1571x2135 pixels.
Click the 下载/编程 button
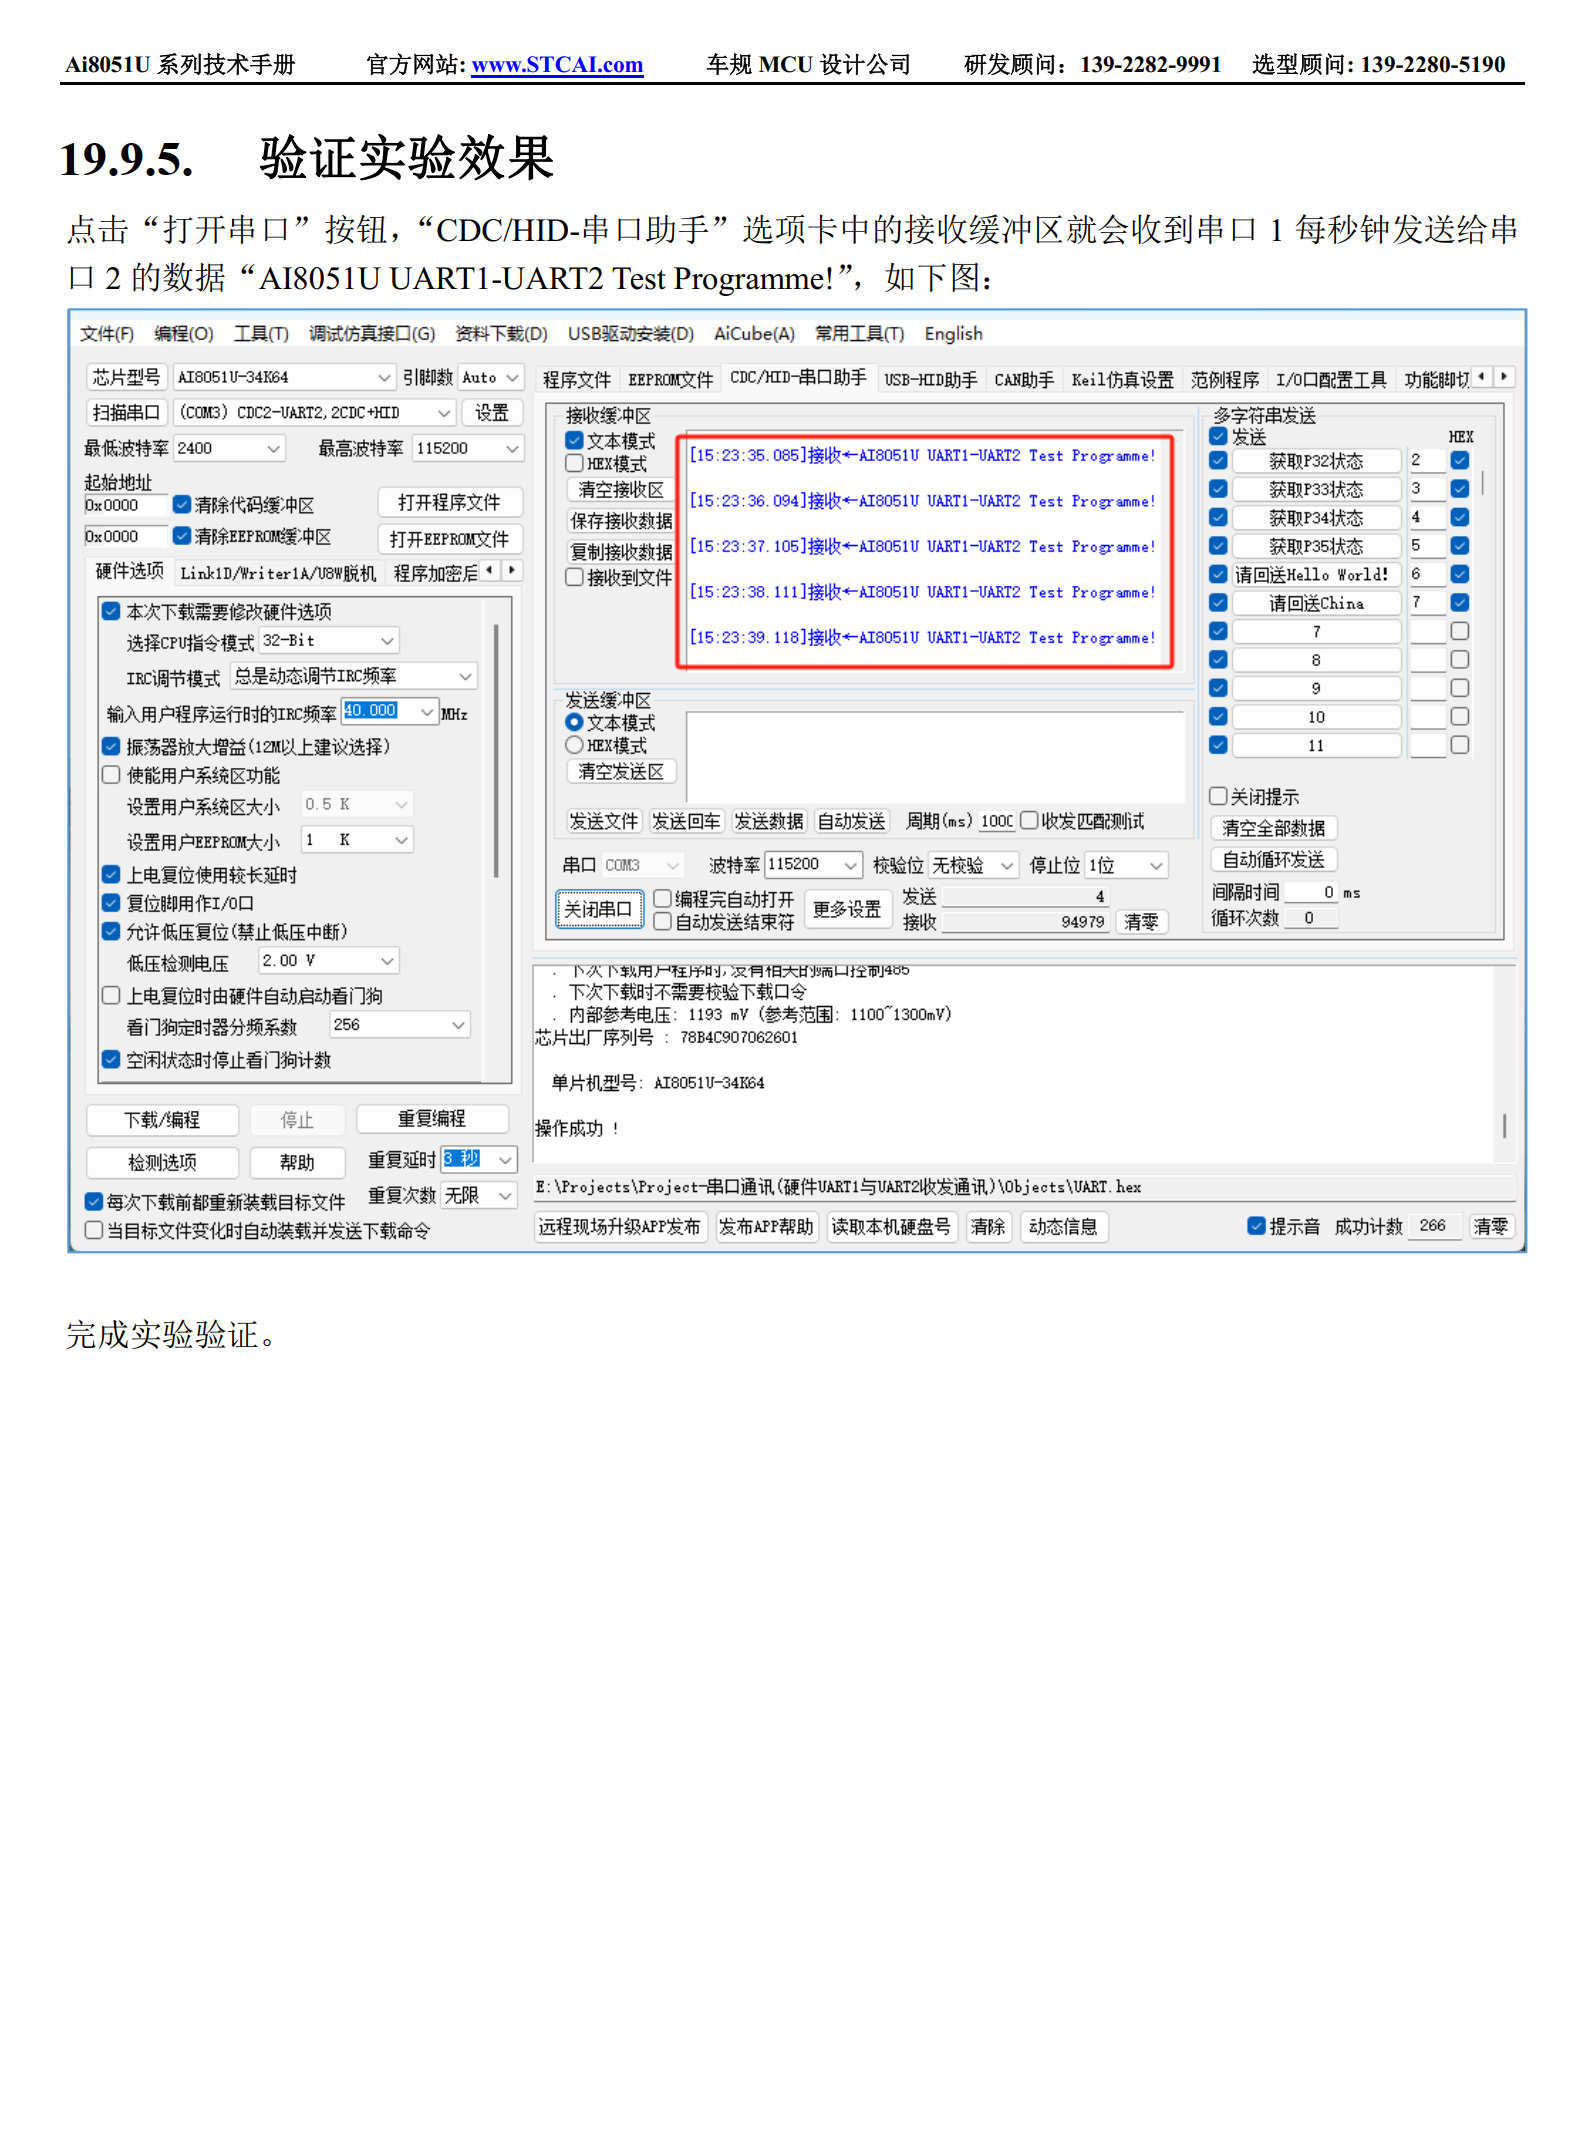(x=162, y=1120)
